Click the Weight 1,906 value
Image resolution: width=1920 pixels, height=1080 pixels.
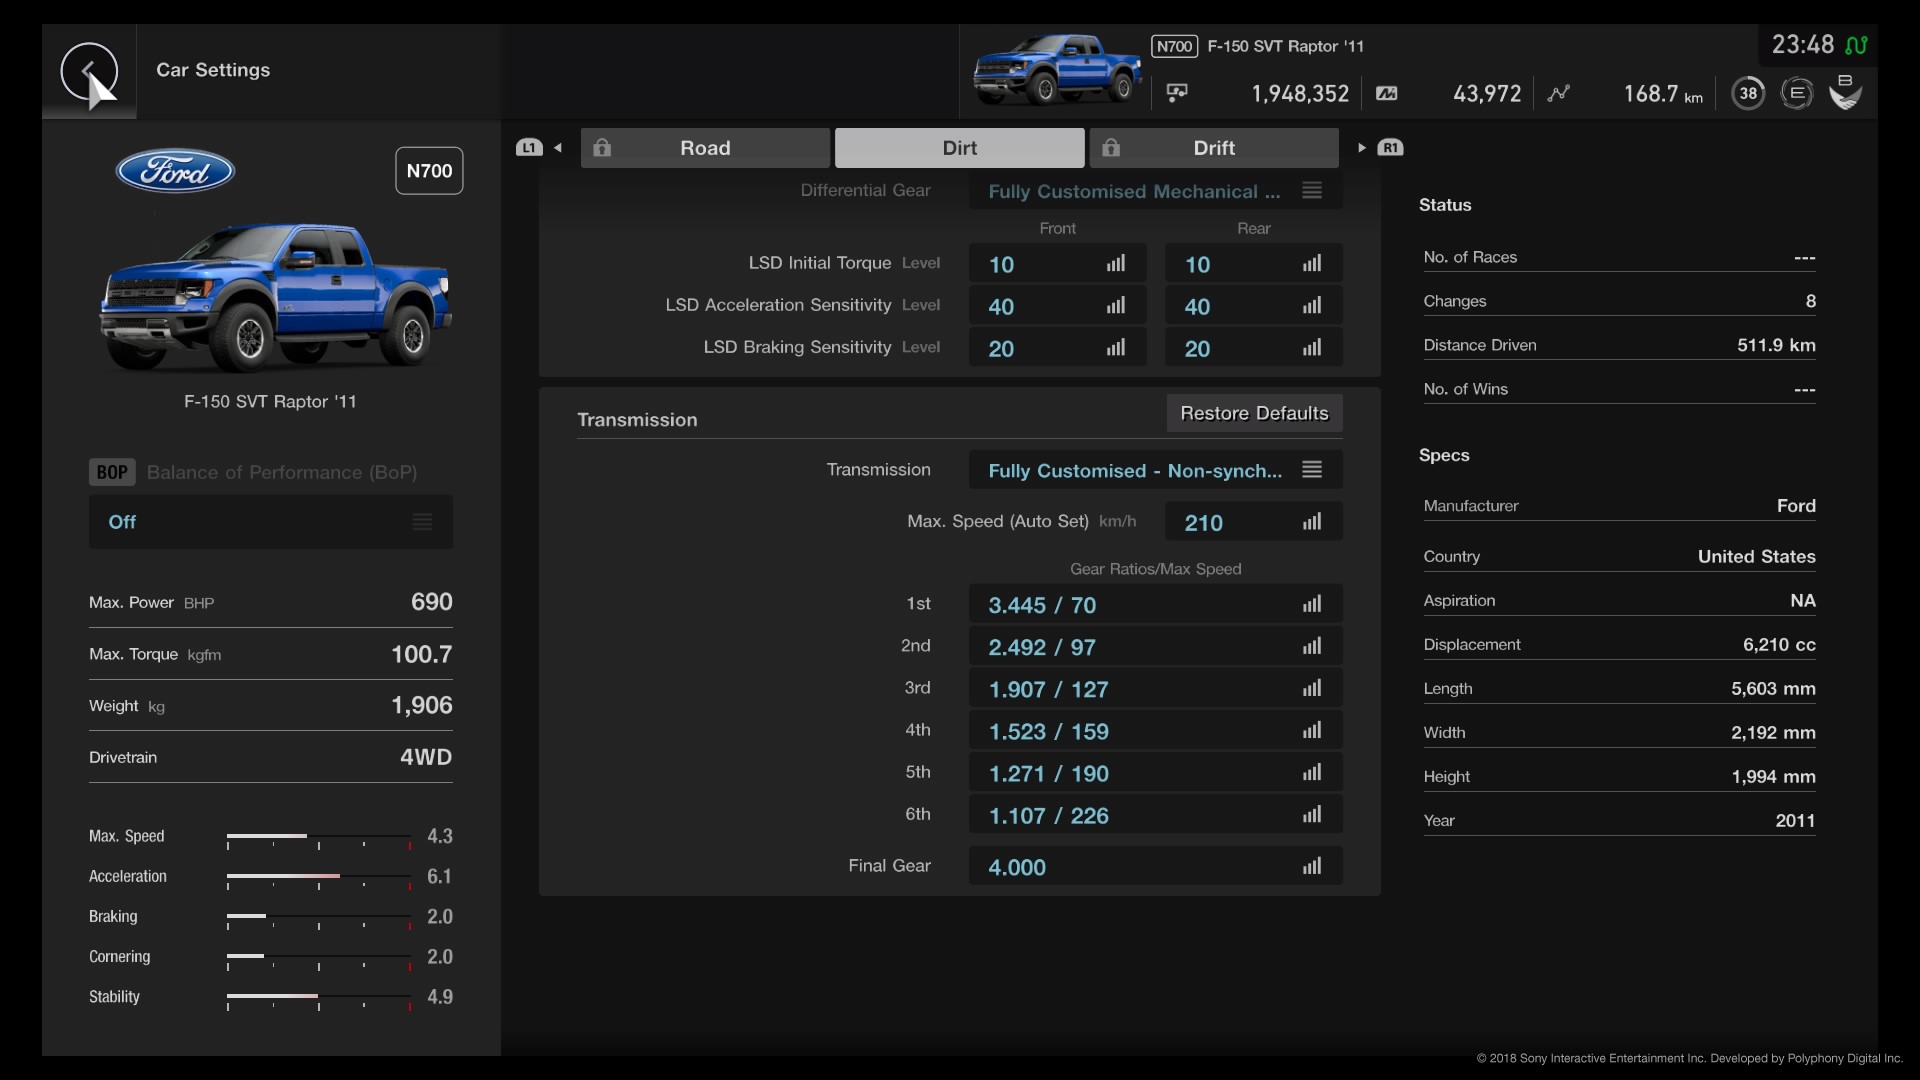[x=422, y=705]
